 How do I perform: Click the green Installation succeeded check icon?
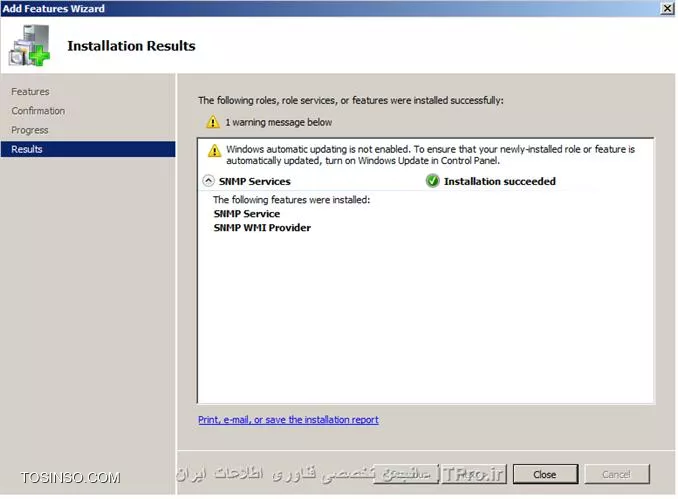pos(432,181)
